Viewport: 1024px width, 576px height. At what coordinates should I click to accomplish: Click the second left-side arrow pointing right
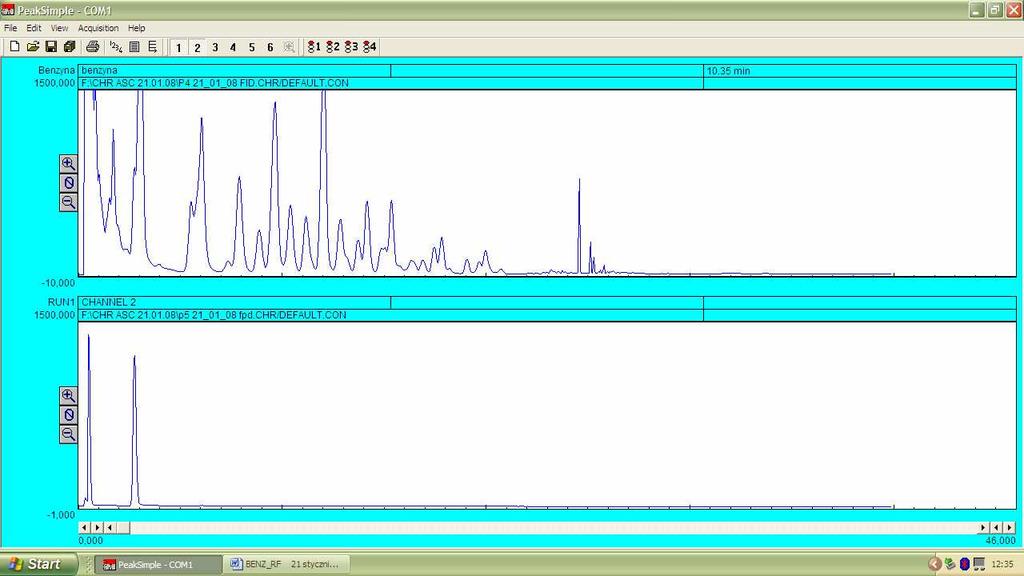tap(97, 528)
